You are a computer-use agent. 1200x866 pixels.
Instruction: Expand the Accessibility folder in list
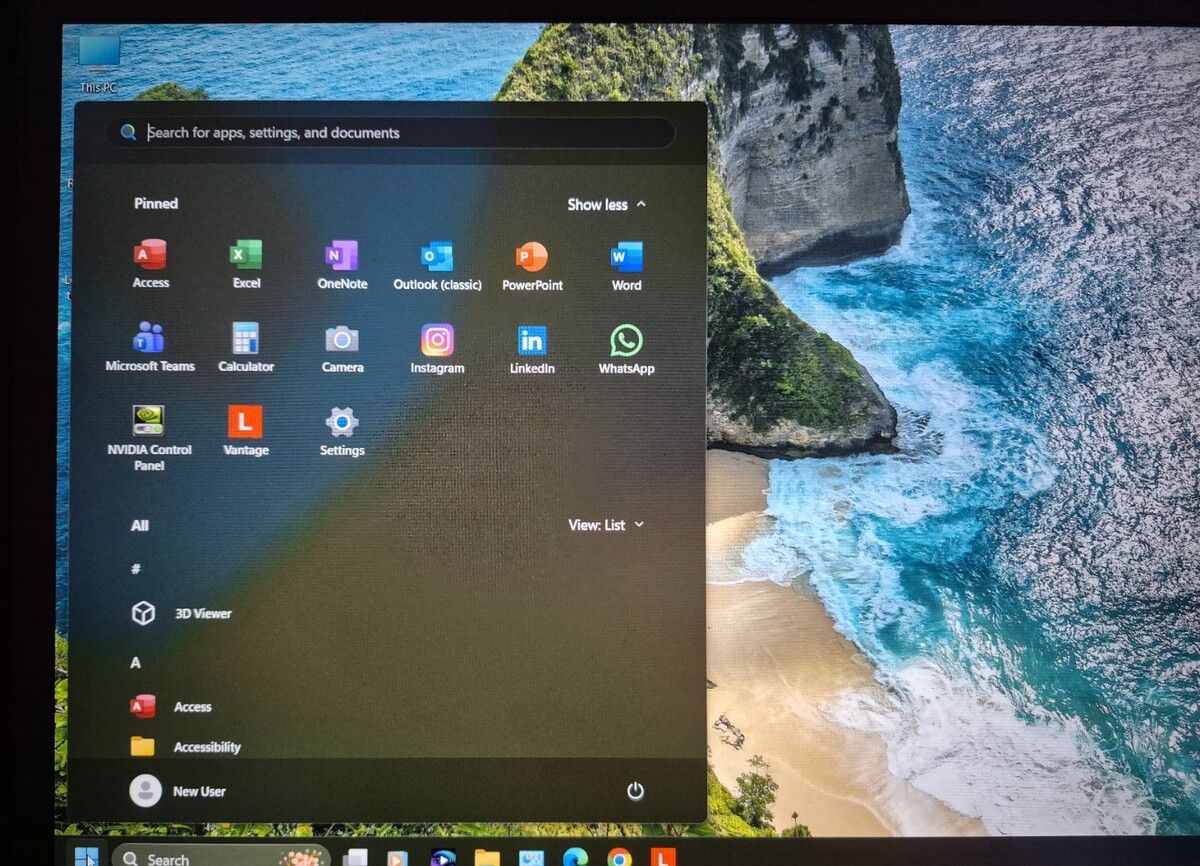click(x=206, y=747)
